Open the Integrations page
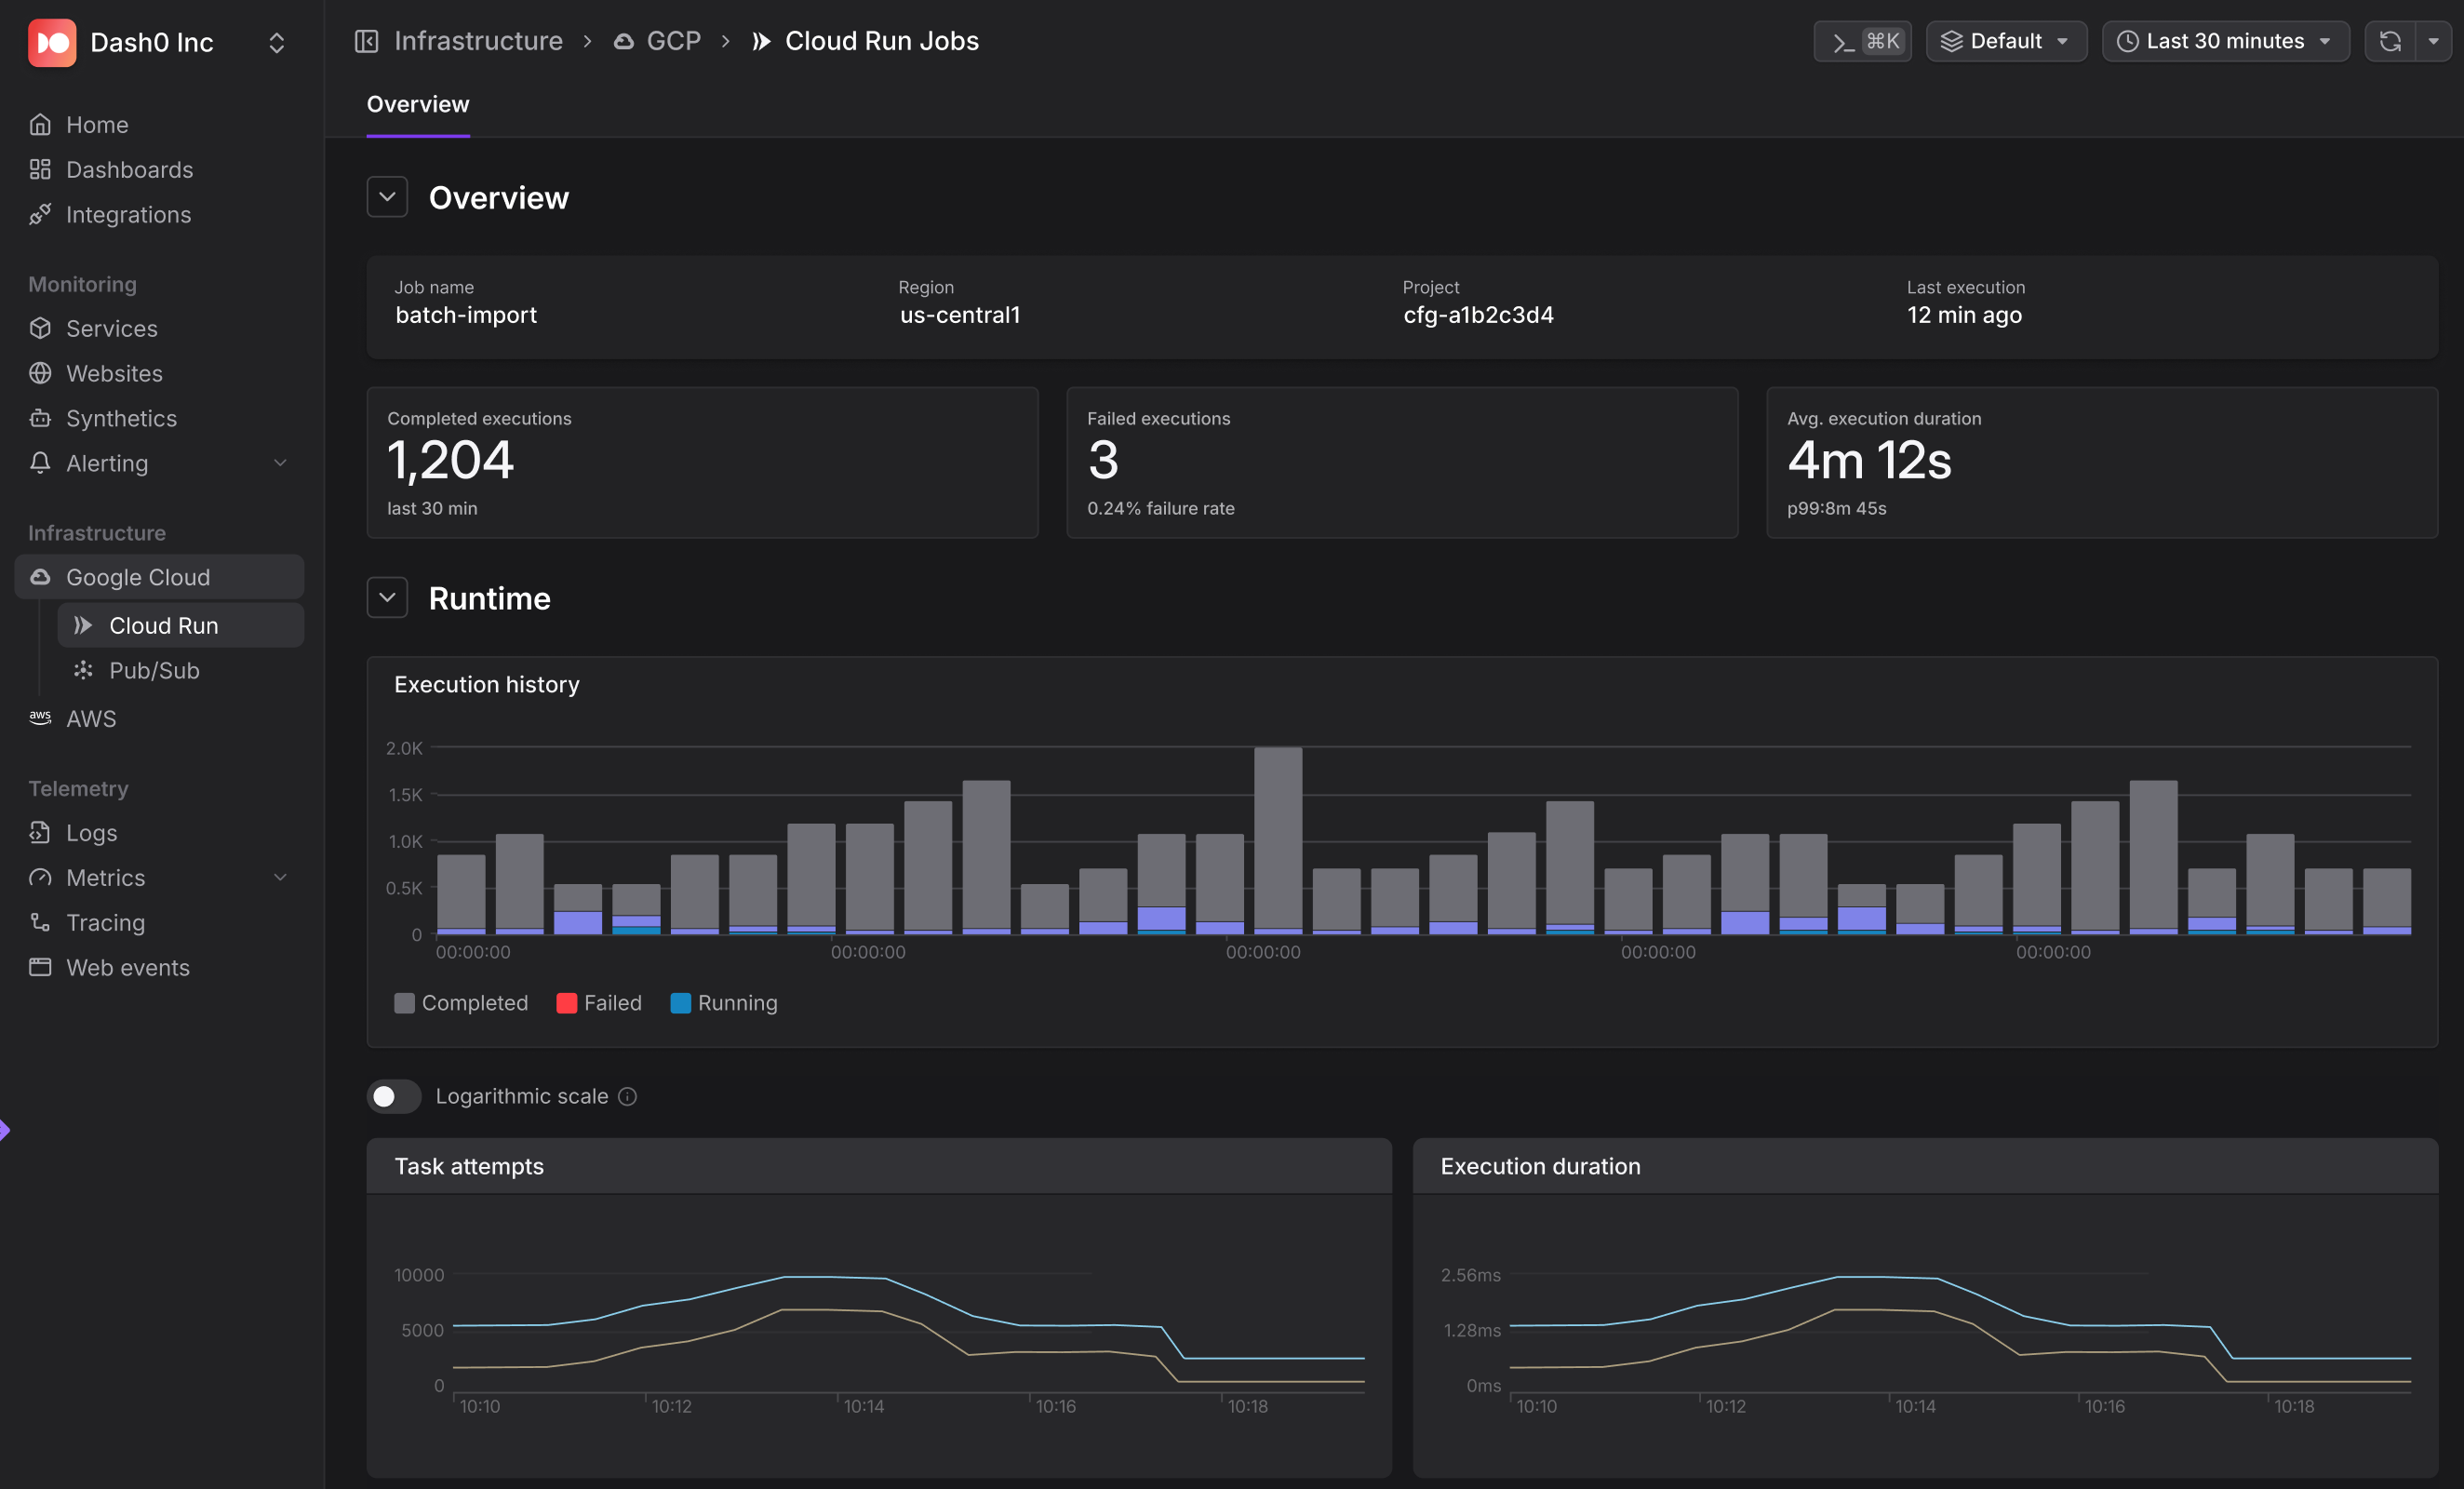The height and width of the screenshot is (1489, 2464). click(128, 214)
